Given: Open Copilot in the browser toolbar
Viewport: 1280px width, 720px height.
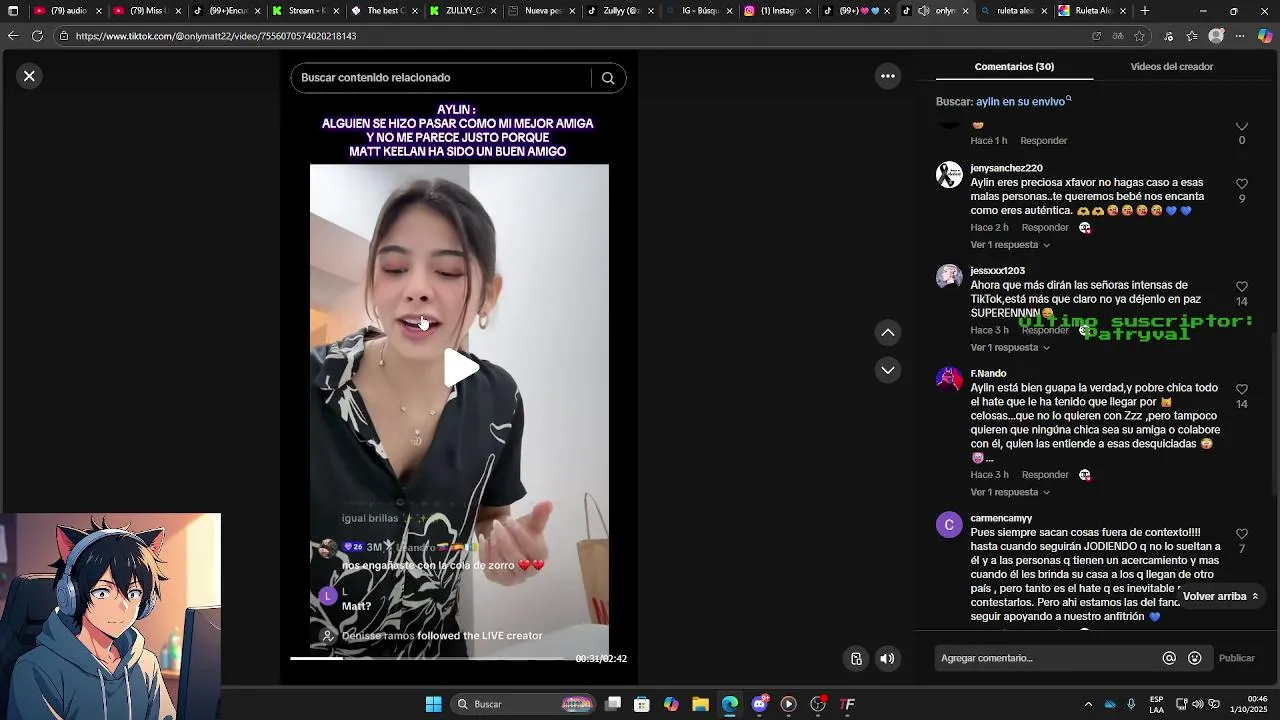Looking at the screenshot, I should coord(1265,36).
